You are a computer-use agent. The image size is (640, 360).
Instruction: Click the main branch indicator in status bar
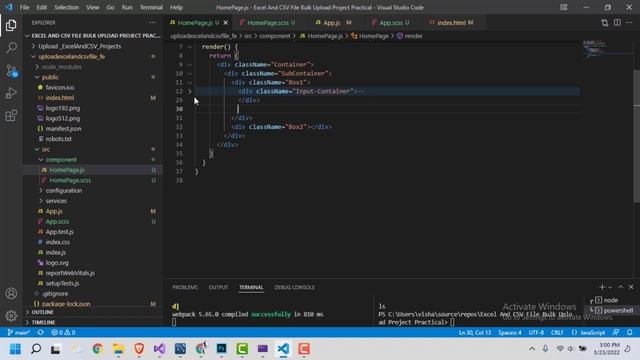coord(19,332)
